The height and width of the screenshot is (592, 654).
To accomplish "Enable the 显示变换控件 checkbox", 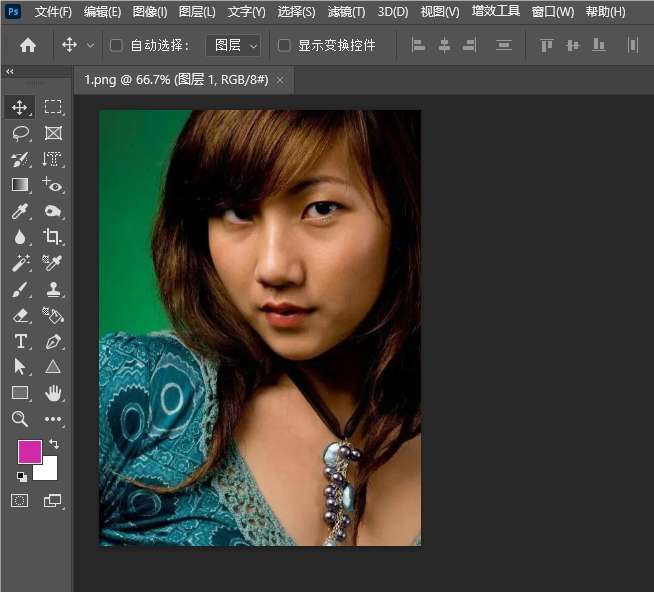I will pyautogui.click(x=284, y=45).
